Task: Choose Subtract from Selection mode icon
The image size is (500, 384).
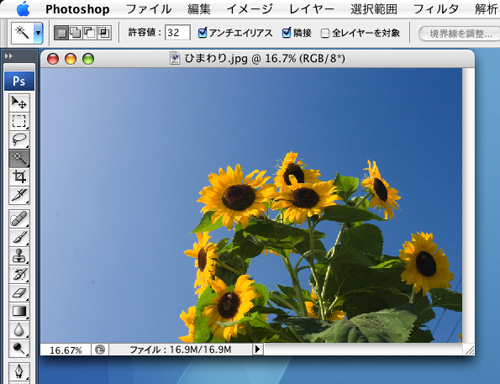Action: click(90, 33)
